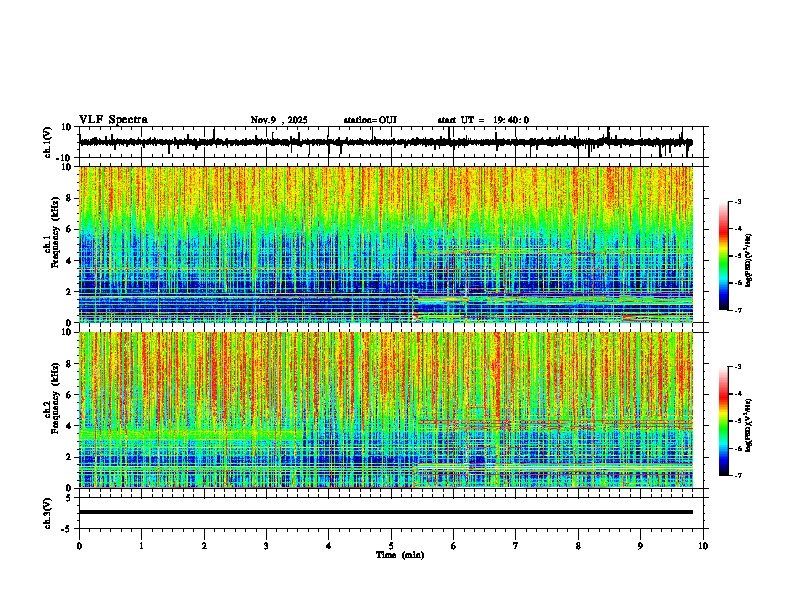Screen dimensions: 792x612
Task: Click the time axis tick label '0'
Action: point(79,546)
